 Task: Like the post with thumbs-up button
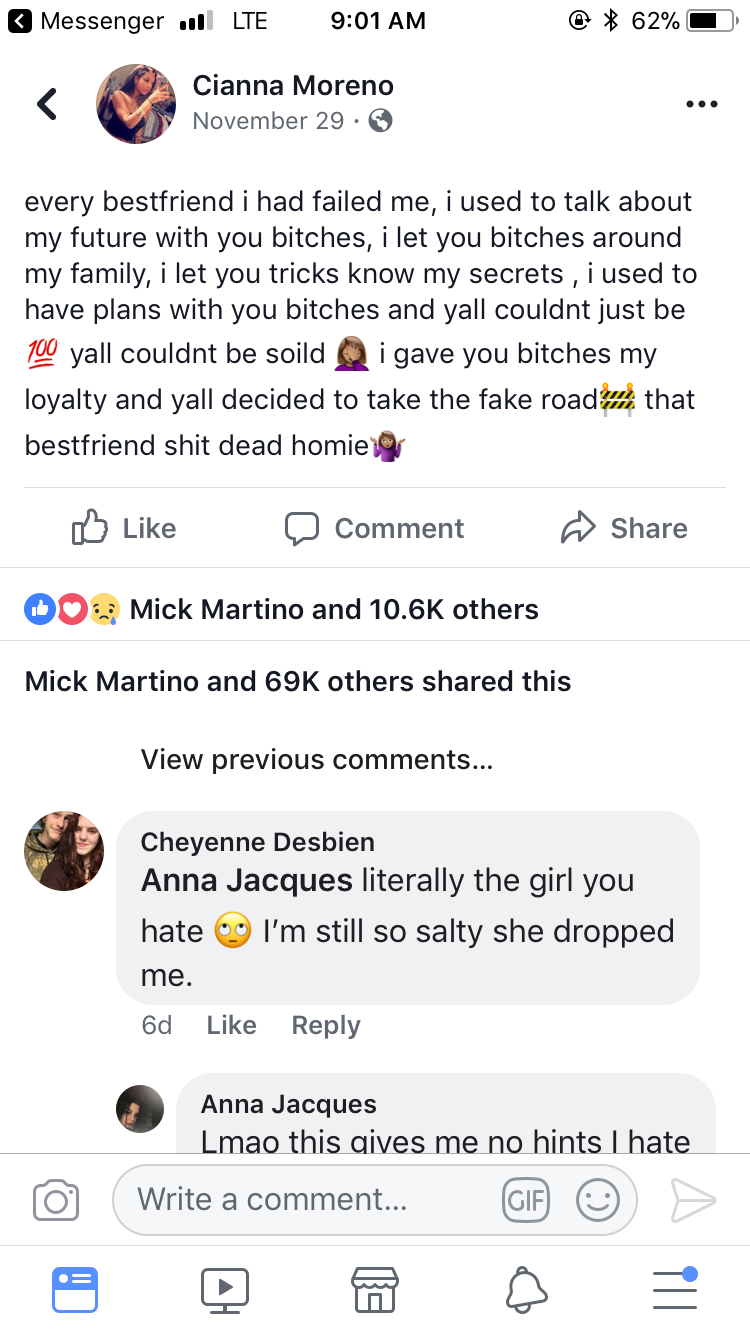point(125,528)
